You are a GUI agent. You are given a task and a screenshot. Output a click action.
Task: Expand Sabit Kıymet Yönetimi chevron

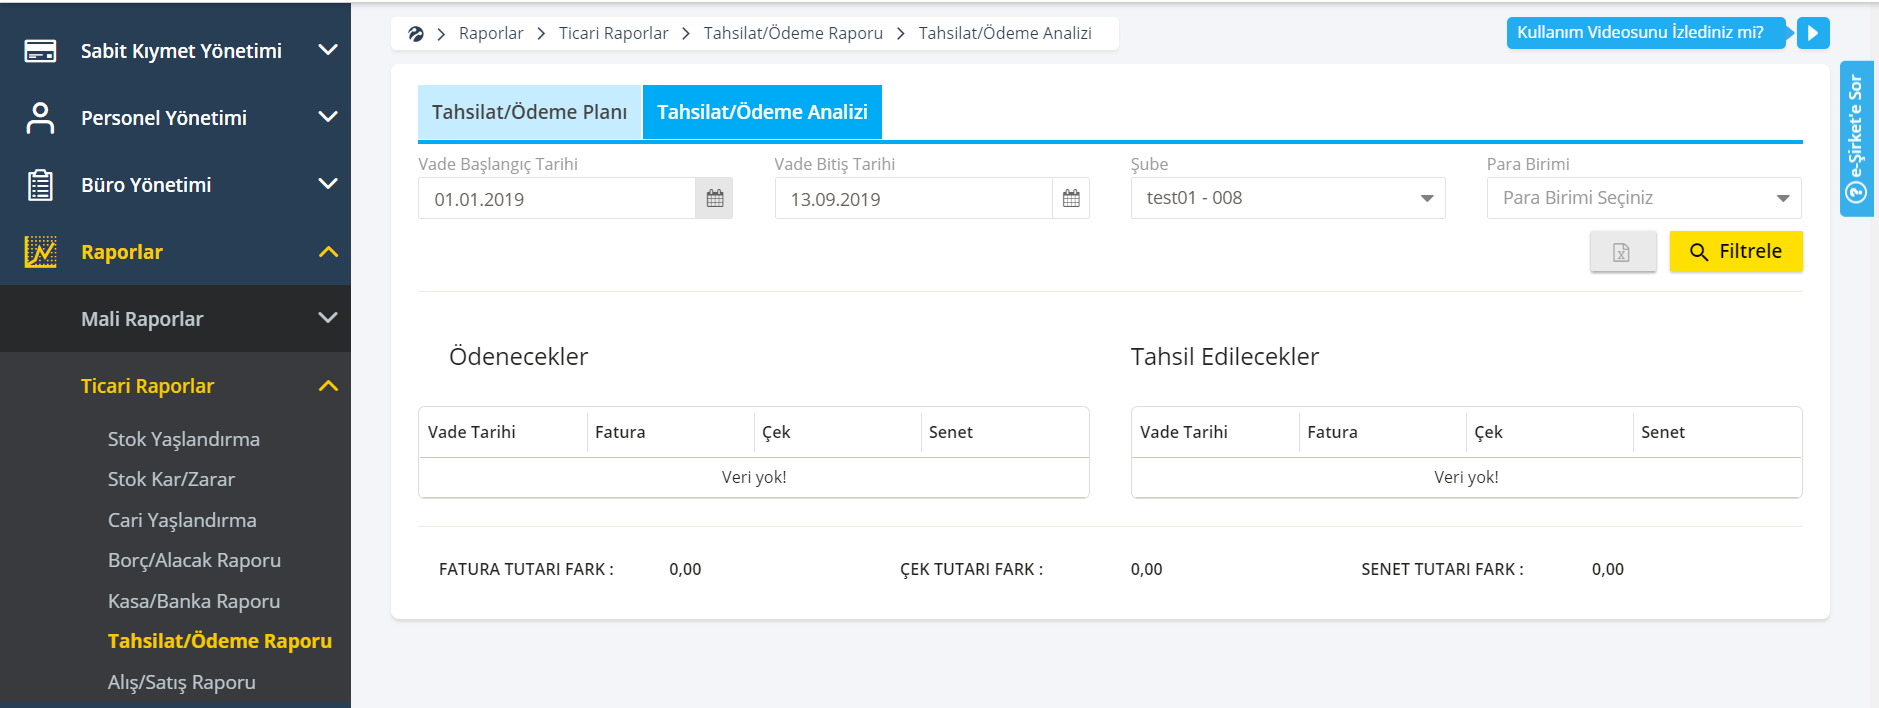[x=327, y=49]
